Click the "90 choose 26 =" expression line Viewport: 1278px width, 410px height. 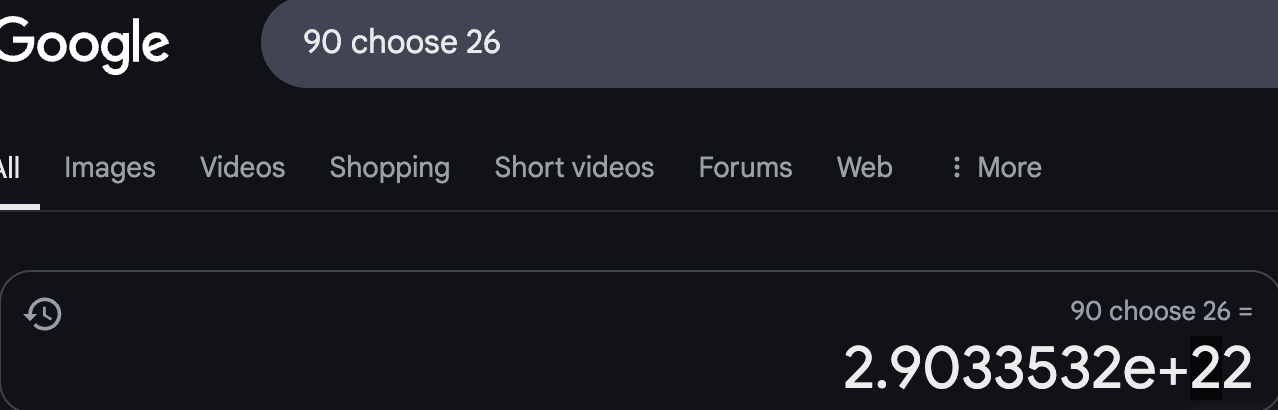(1160, 311)
